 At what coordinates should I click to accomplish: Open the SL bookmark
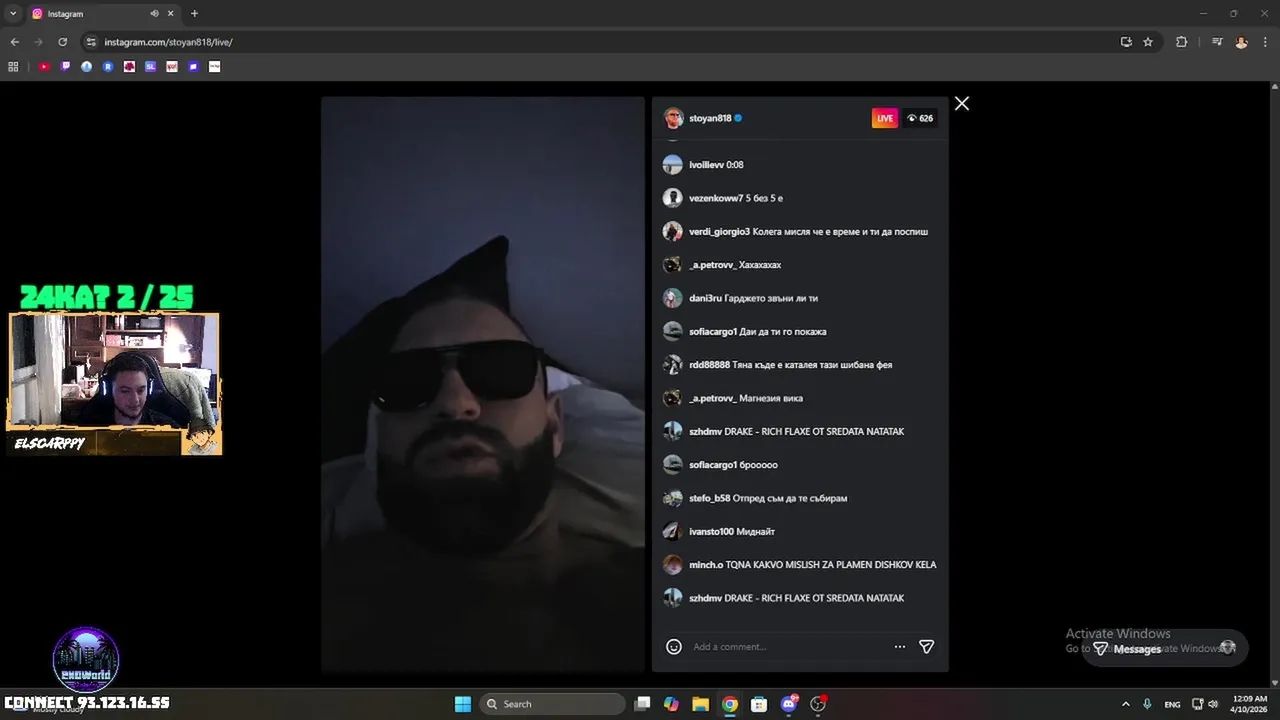point(151,67)
